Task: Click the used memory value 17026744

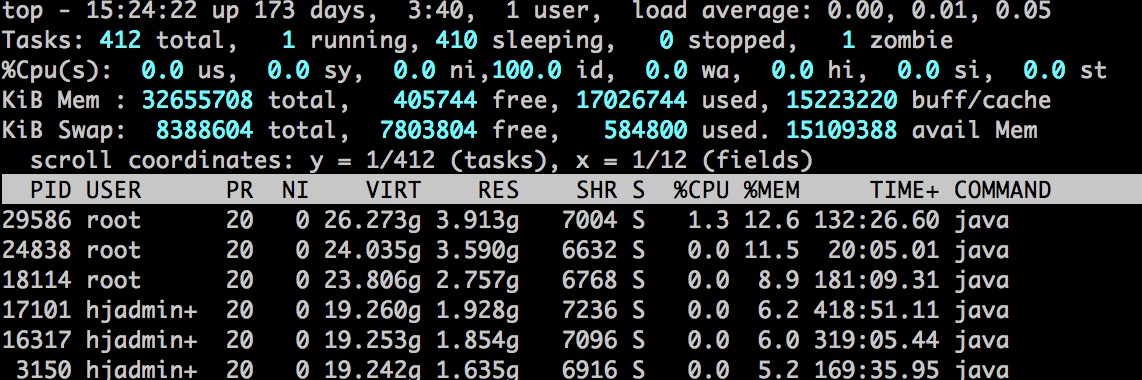Action: 631,100
